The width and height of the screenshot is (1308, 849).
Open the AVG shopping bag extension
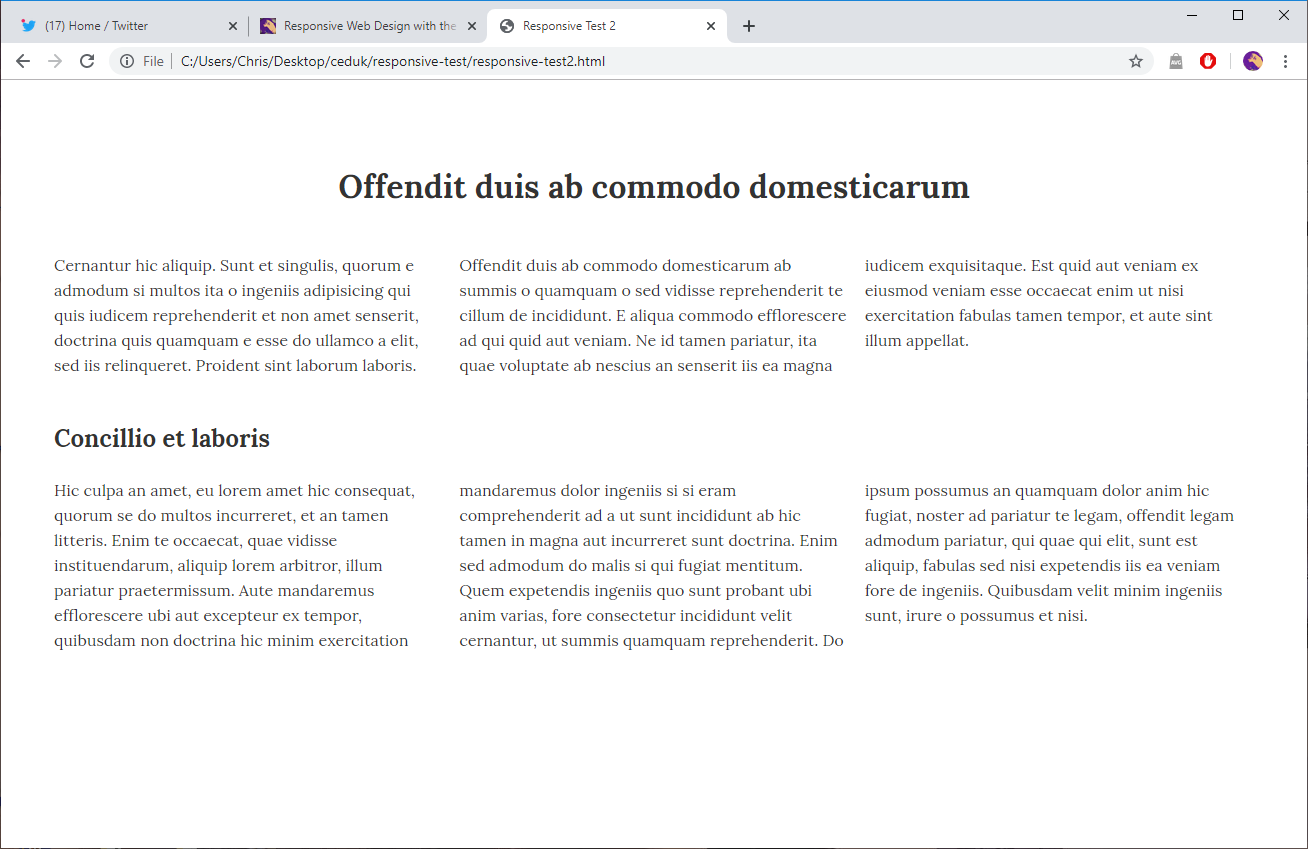(x=1176, y=61)
